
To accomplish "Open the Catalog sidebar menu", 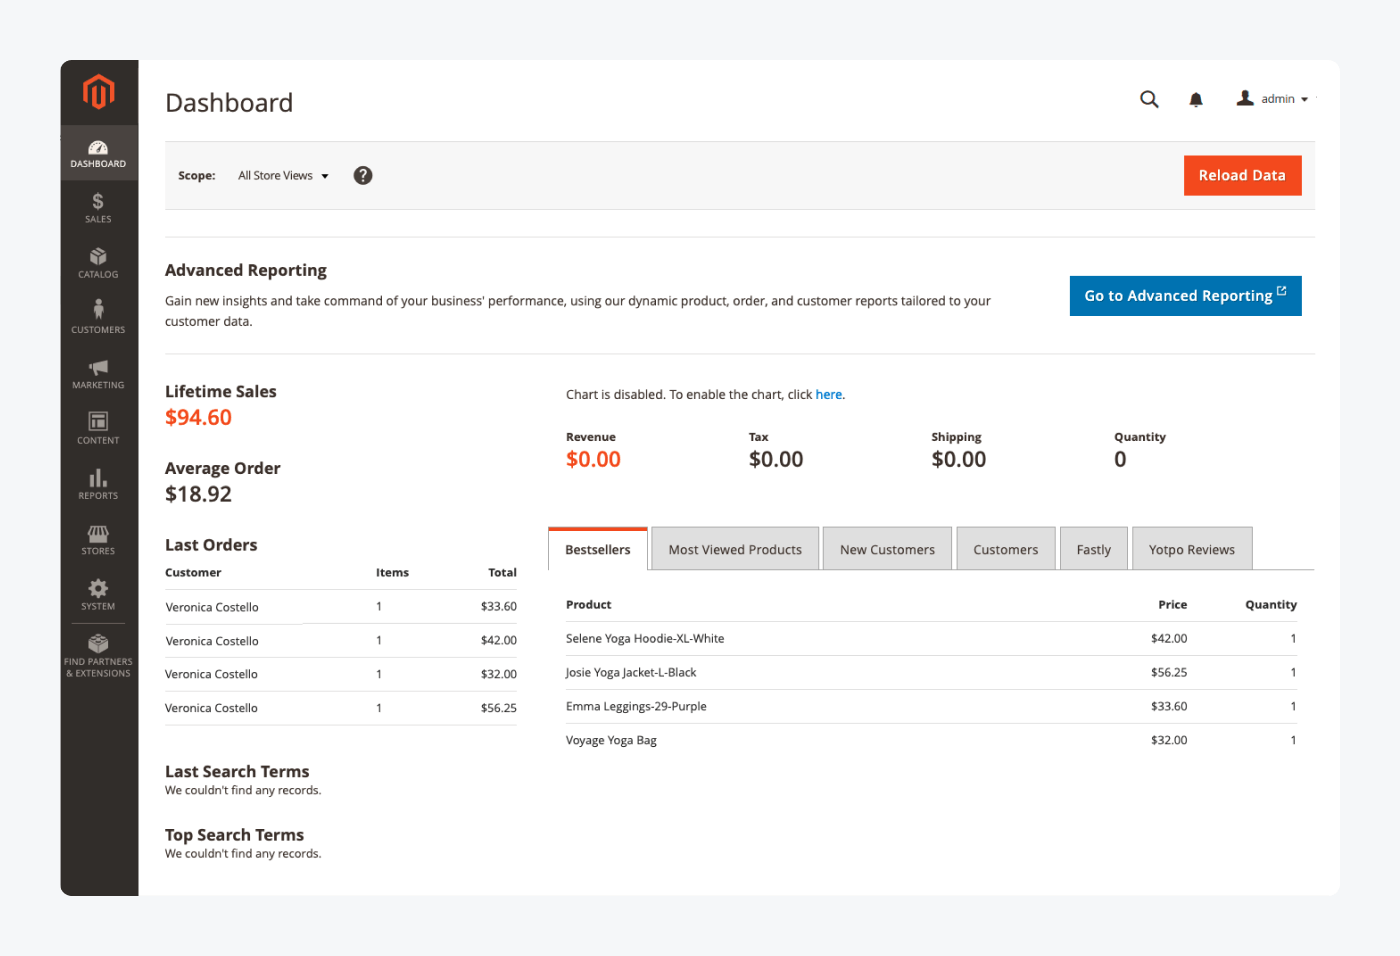I will click(98, 263).
